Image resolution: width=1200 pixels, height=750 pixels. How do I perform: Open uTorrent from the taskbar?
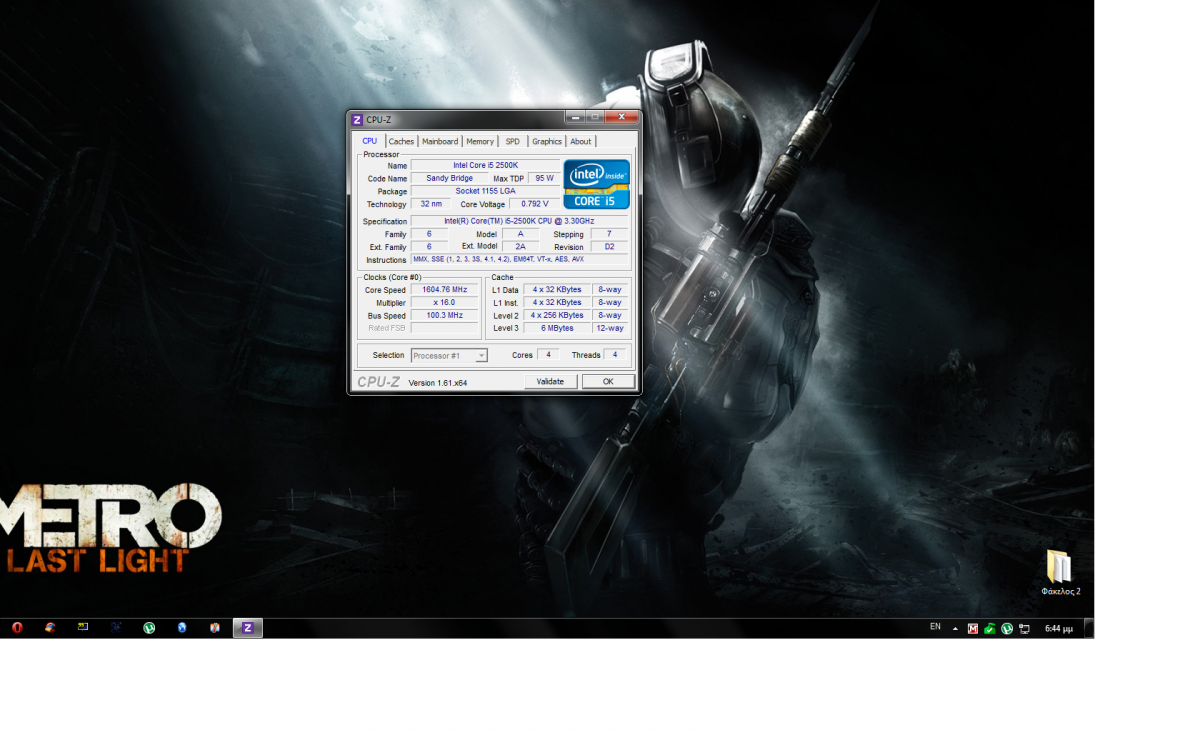pyautogui.click(x=149, y=628)
